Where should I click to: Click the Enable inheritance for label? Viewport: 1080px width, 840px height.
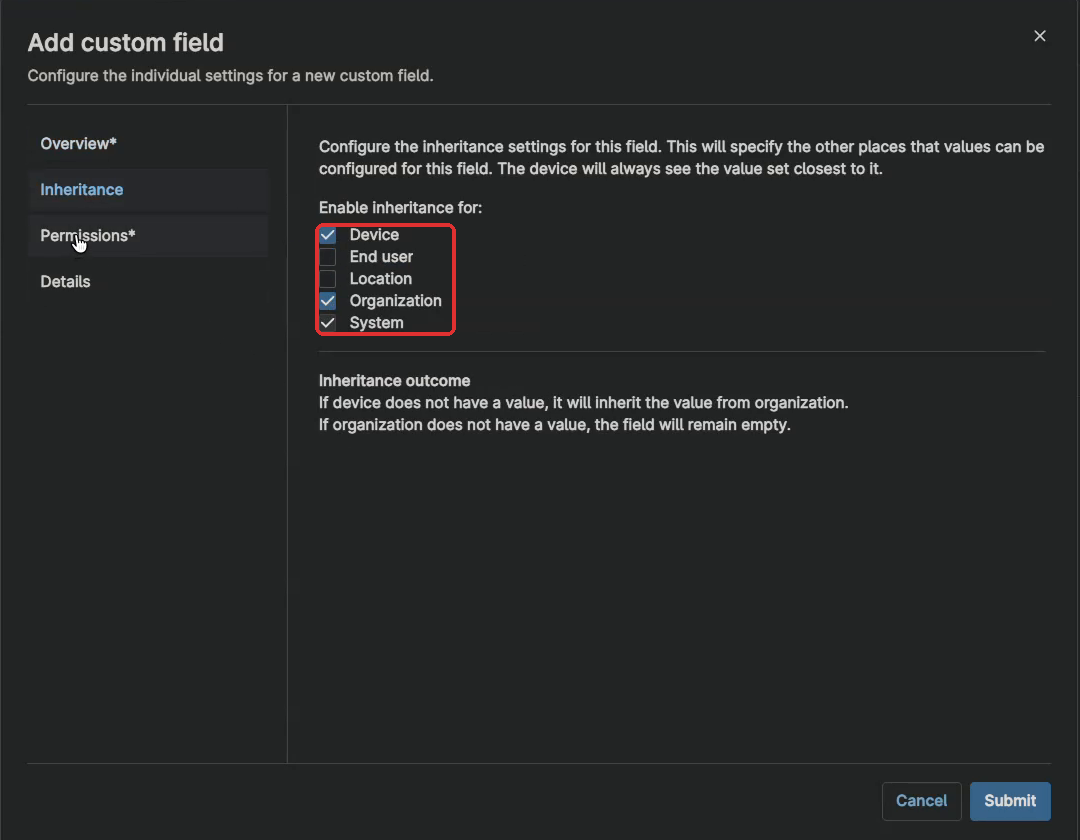coord(400,207)
